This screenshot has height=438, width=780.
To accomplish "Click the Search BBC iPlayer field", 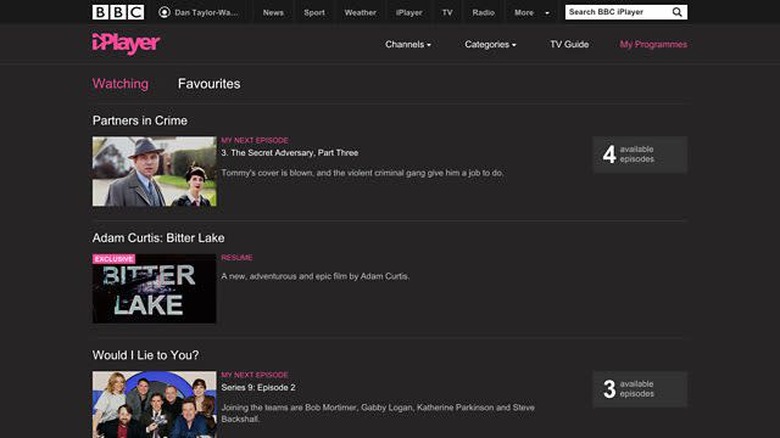I will pos(618,12).
